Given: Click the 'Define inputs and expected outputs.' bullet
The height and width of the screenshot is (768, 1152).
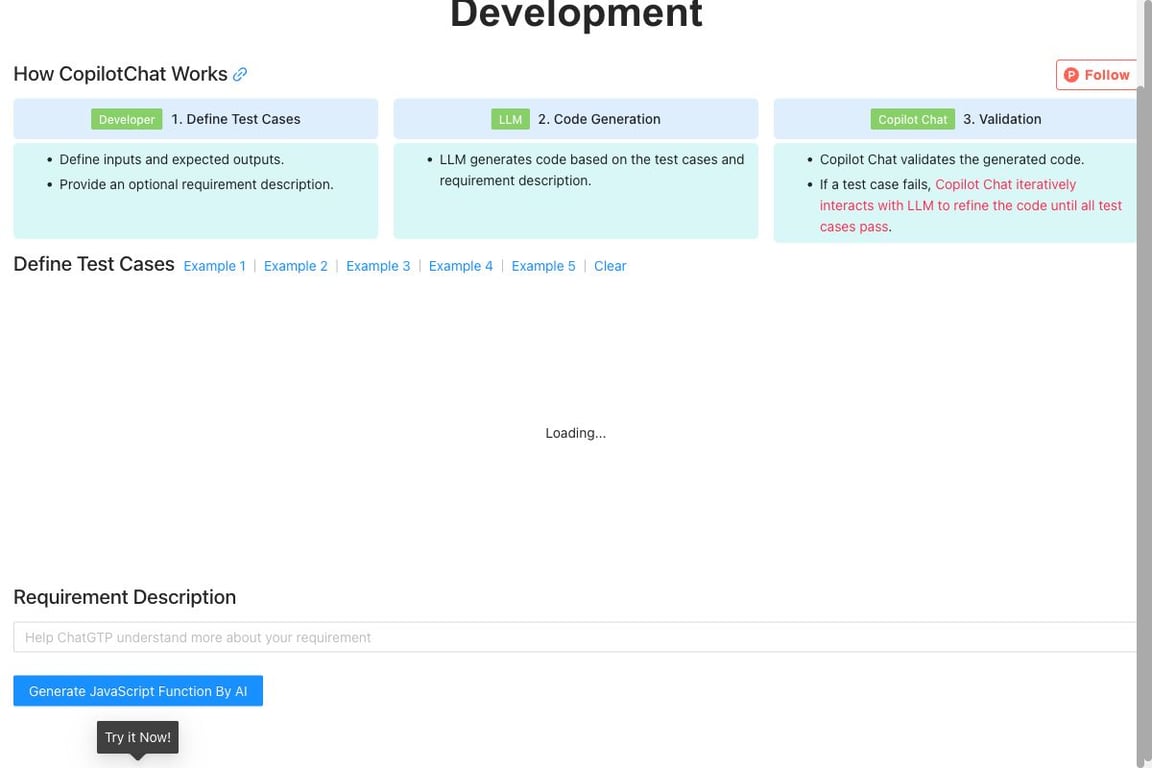Looking at the screenshot, I should pos(171,159).
